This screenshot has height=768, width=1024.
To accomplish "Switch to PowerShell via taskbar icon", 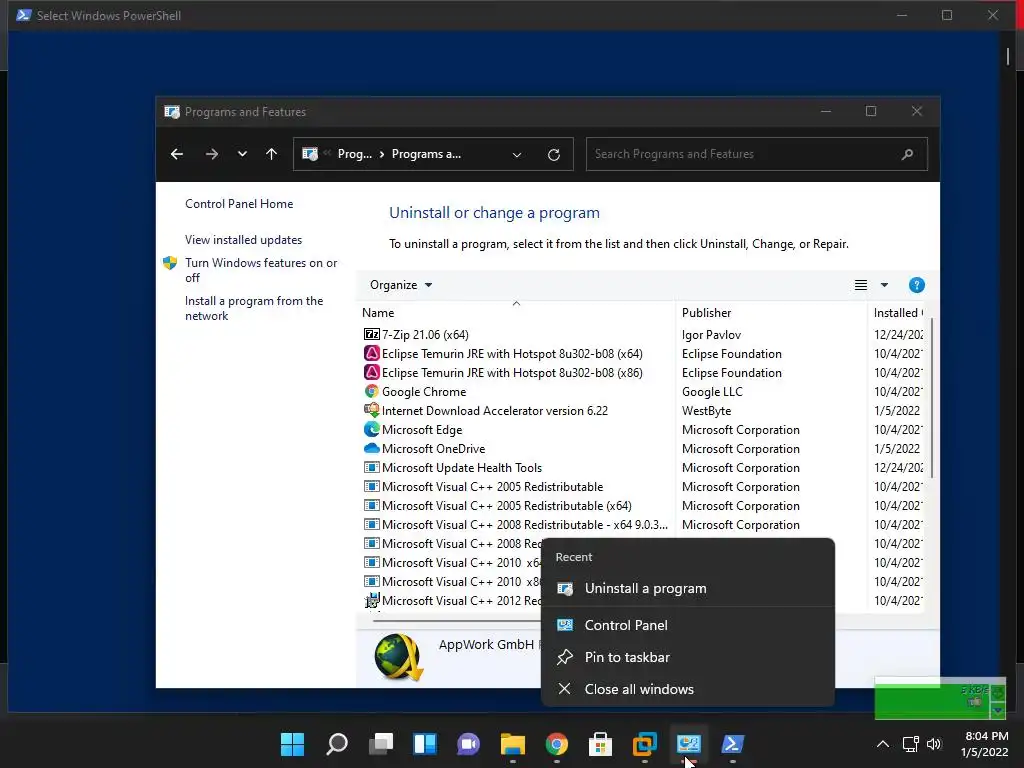I will [732, 744].
